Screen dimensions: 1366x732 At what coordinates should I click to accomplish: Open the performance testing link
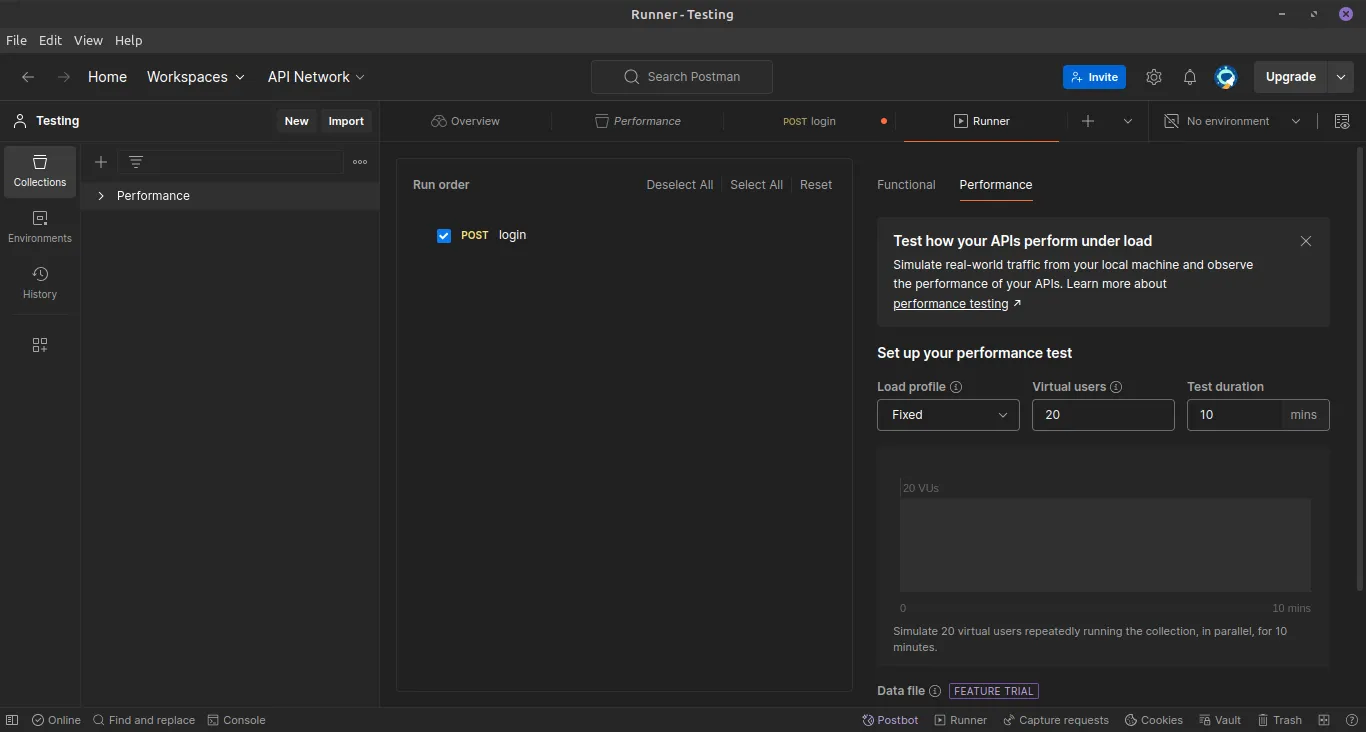pos(950,304)
